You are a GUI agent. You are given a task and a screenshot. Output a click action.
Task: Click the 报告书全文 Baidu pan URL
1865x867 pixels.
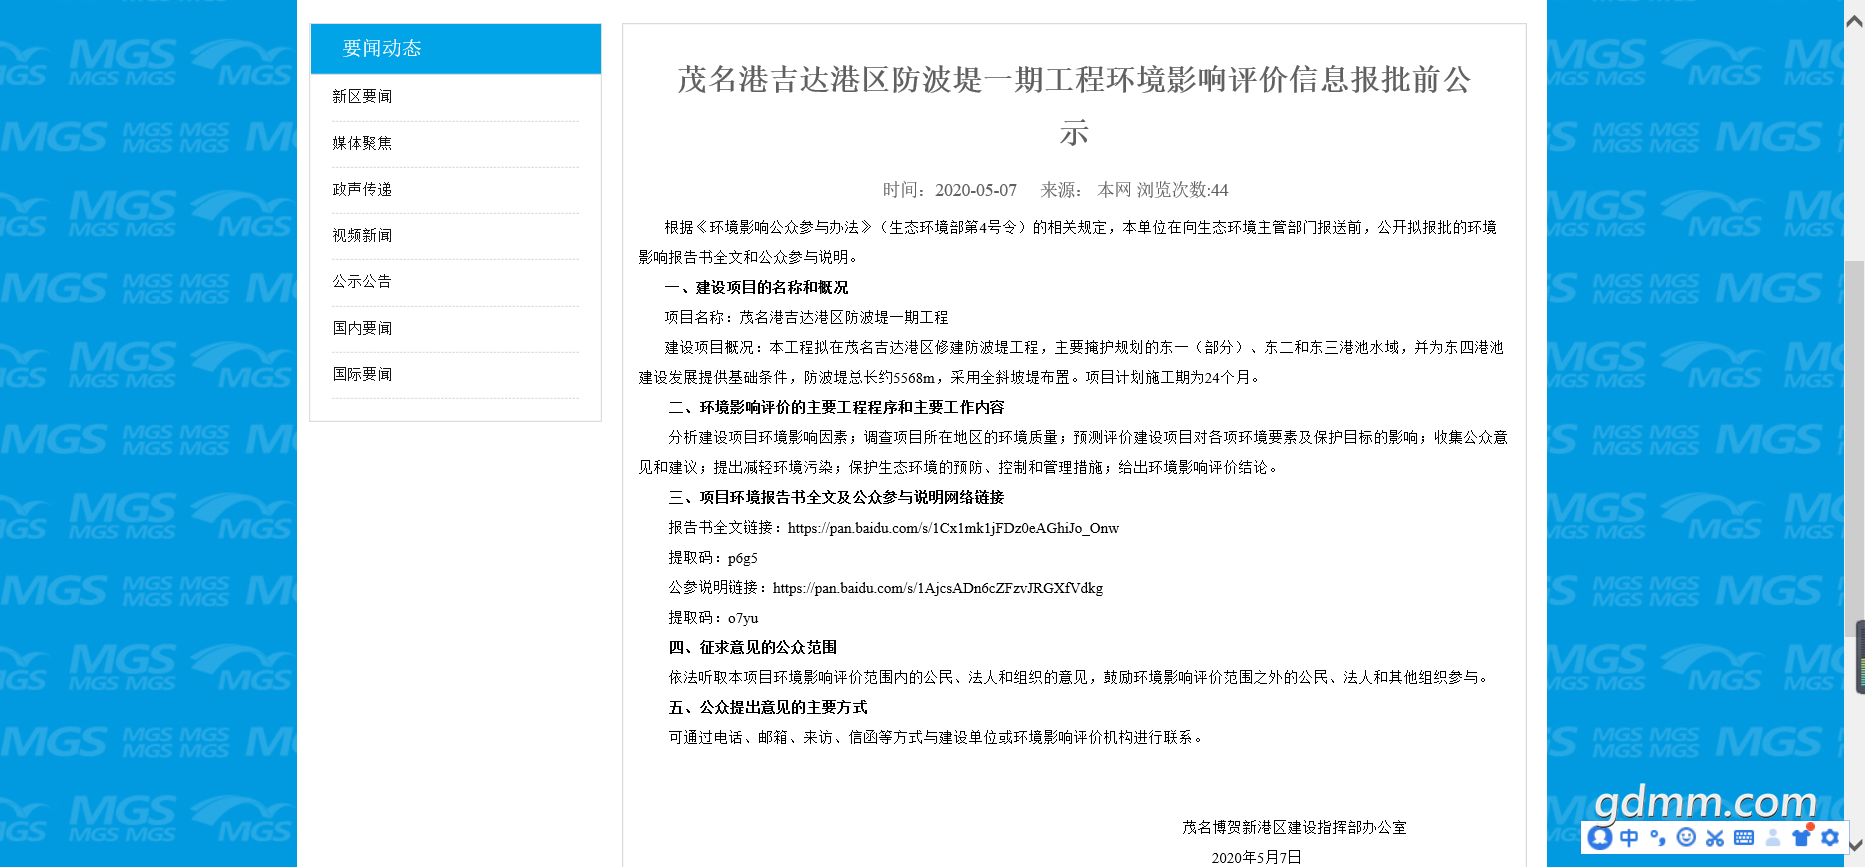953,528
